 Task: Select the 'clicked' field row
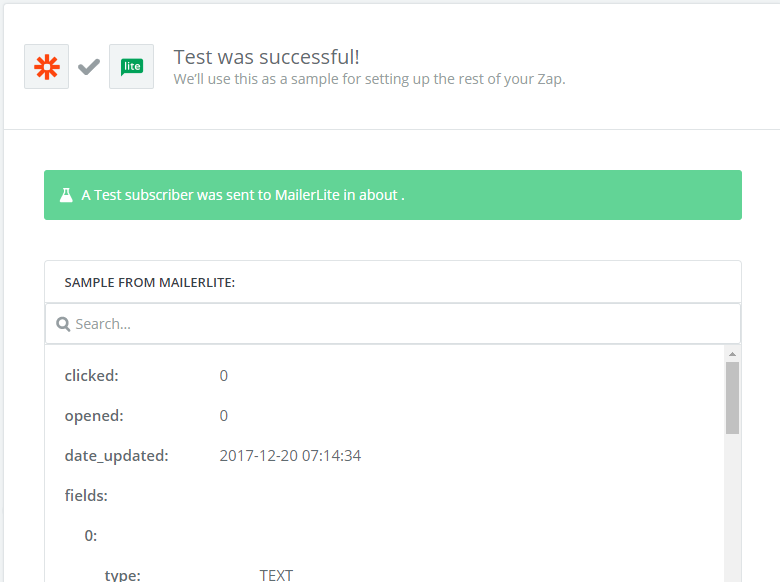[x=92, y=376]
